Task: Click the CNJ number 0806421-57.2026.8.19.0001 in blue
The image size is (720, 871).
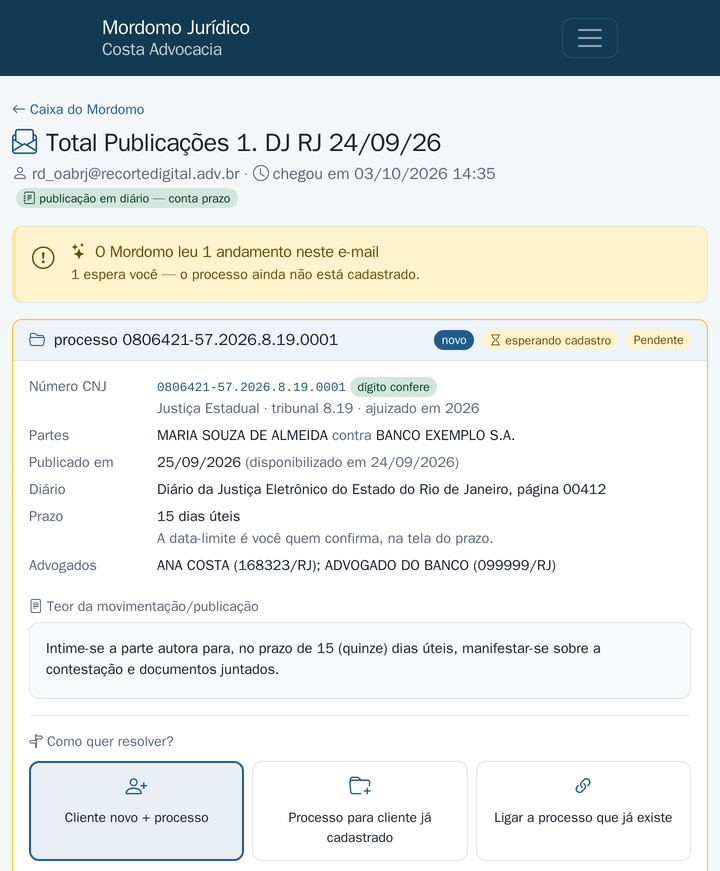Action: coord(251,387)
